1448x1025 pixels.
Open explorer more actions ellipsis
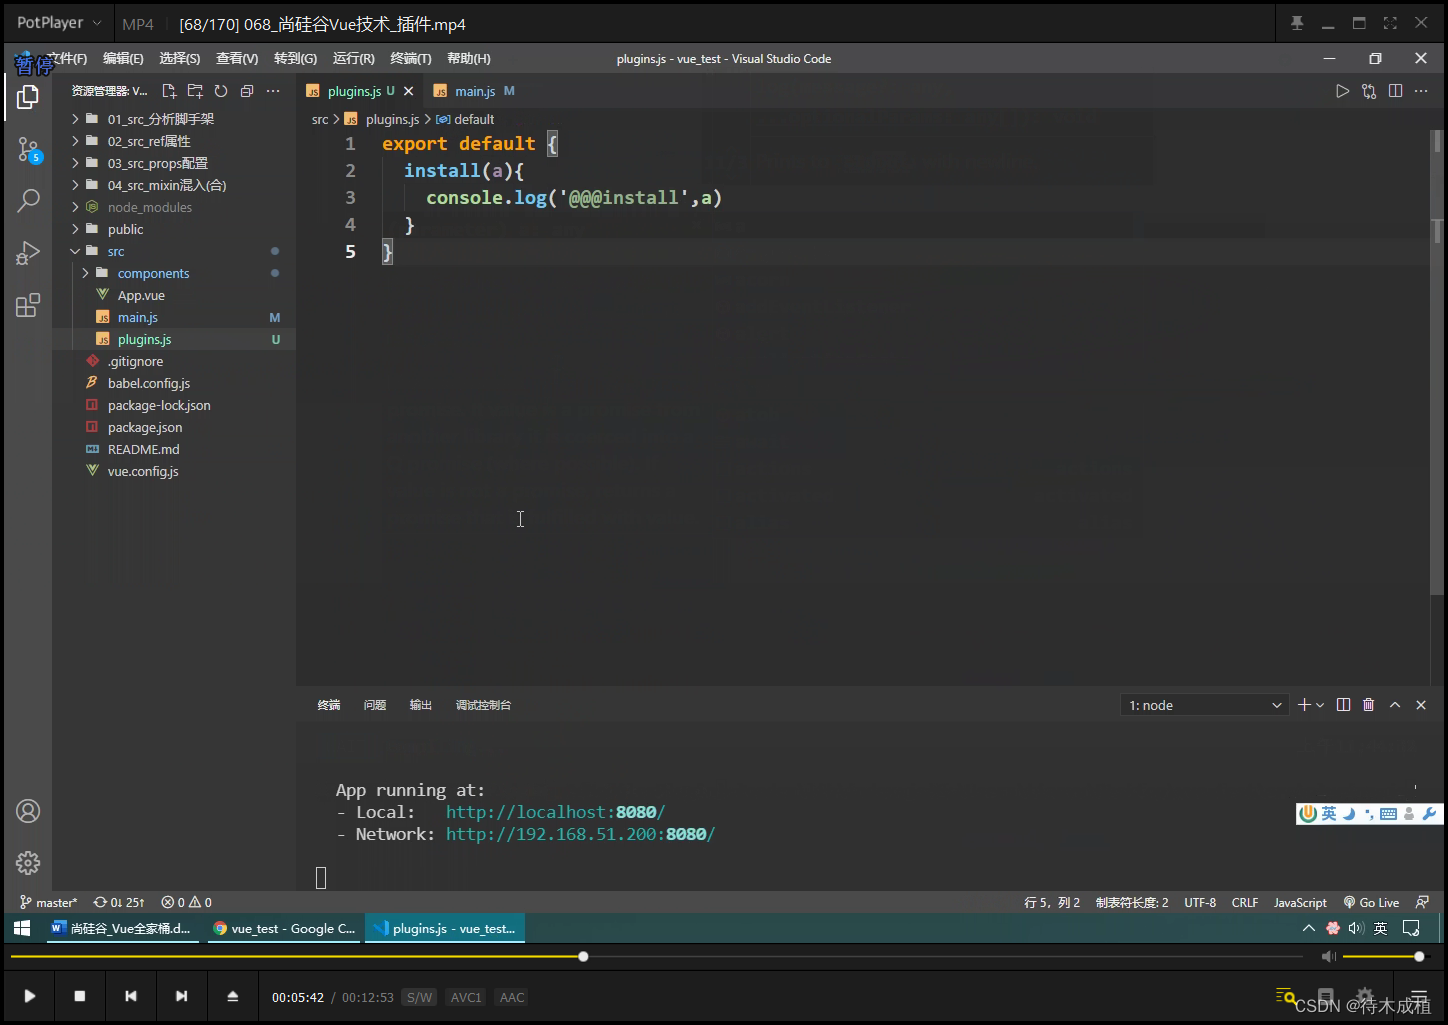273,91
